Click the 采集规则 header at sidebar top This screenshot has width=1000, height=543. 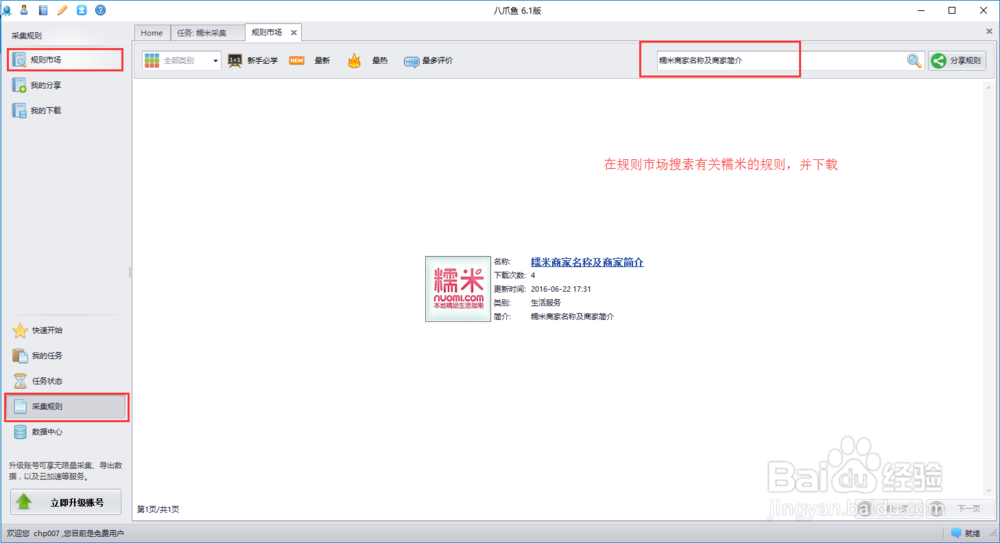click(x=27, y=36)
